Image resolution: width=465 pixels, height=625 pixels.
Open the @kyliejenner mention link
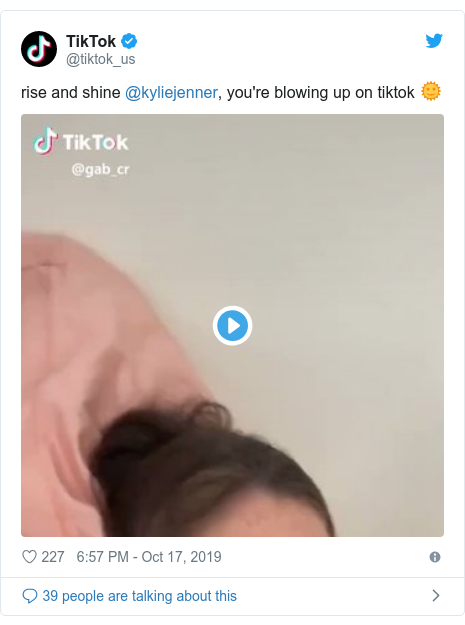(x=171, y=92)
